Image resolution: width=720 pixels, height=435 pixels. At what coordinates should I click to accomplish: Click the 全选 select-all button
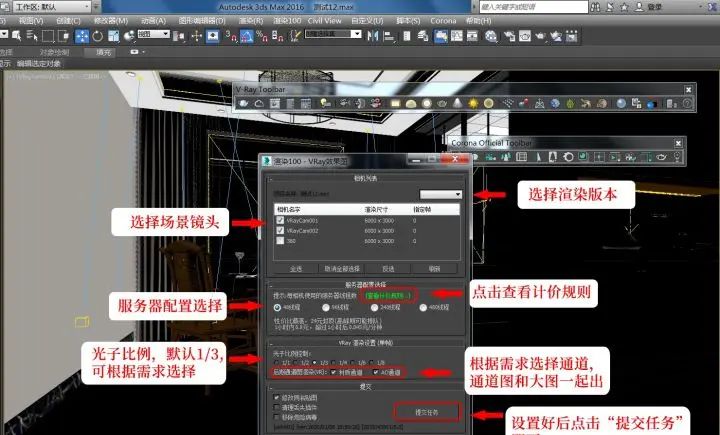[x=296, y=268]
